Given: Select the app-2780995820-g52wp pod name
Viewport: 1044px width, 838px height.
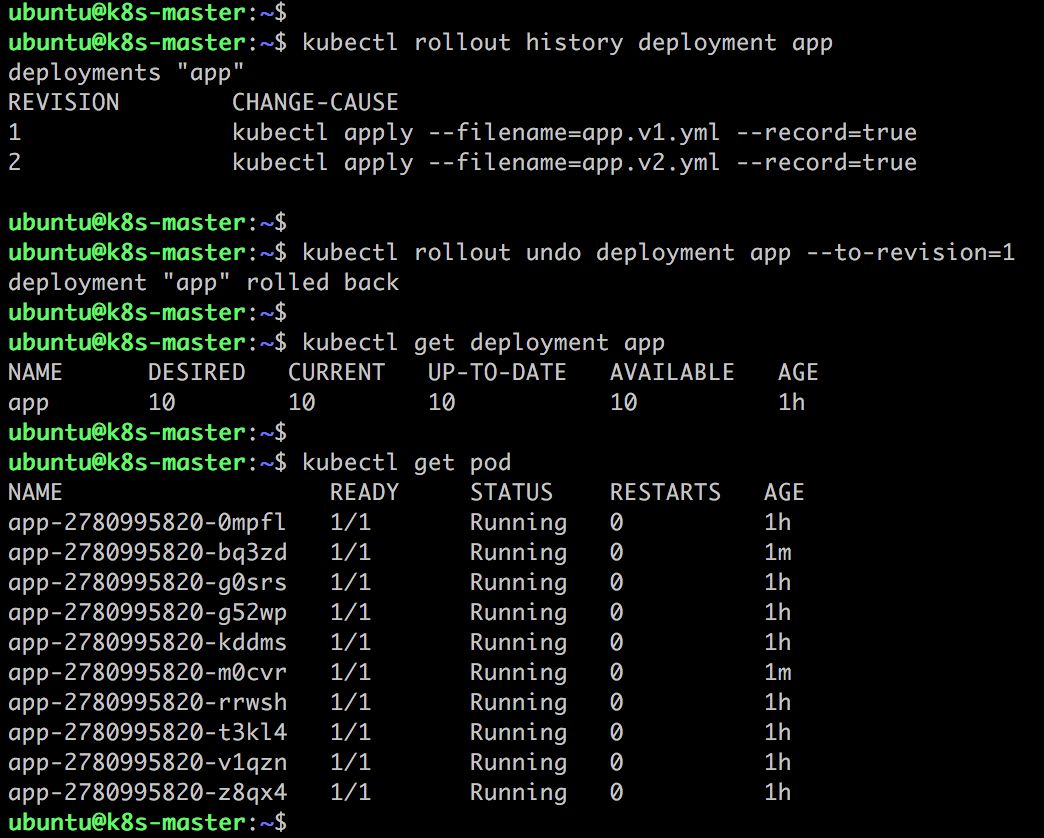Looking at the screenshot, I should pos(147,612).
